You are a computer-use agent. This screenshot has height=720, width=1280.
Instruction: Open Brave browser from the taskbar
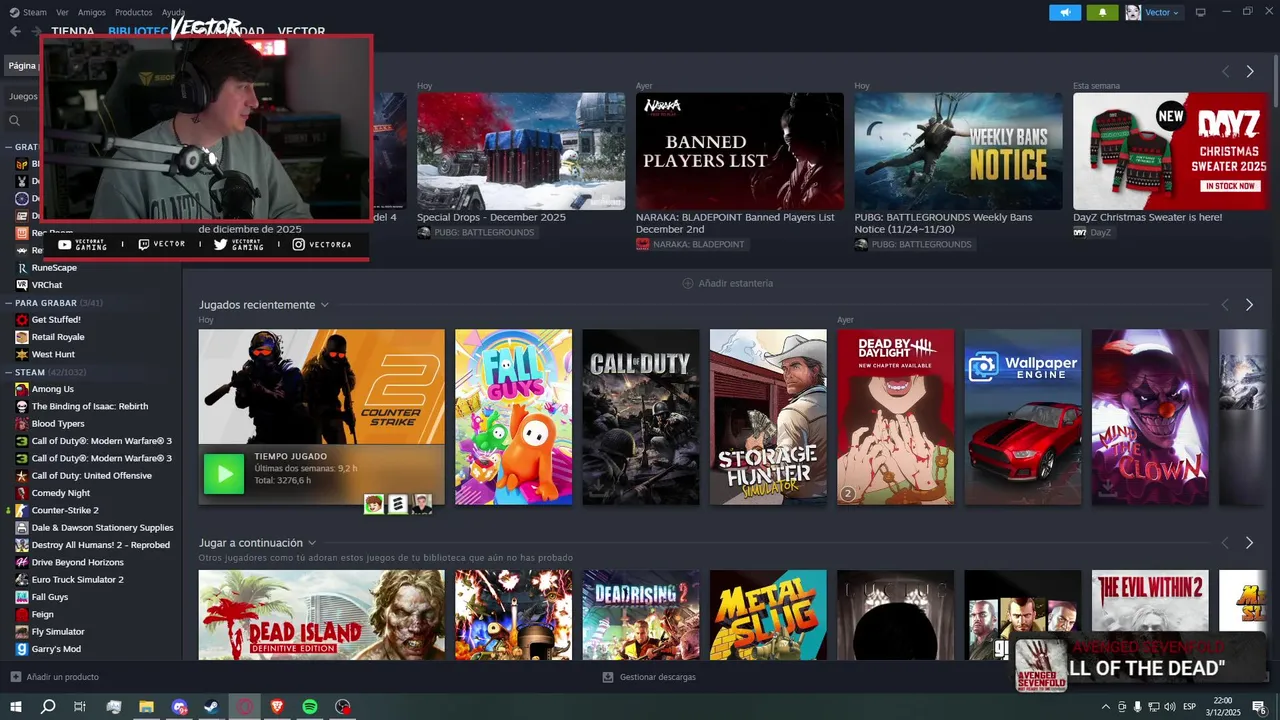(277, 706)
